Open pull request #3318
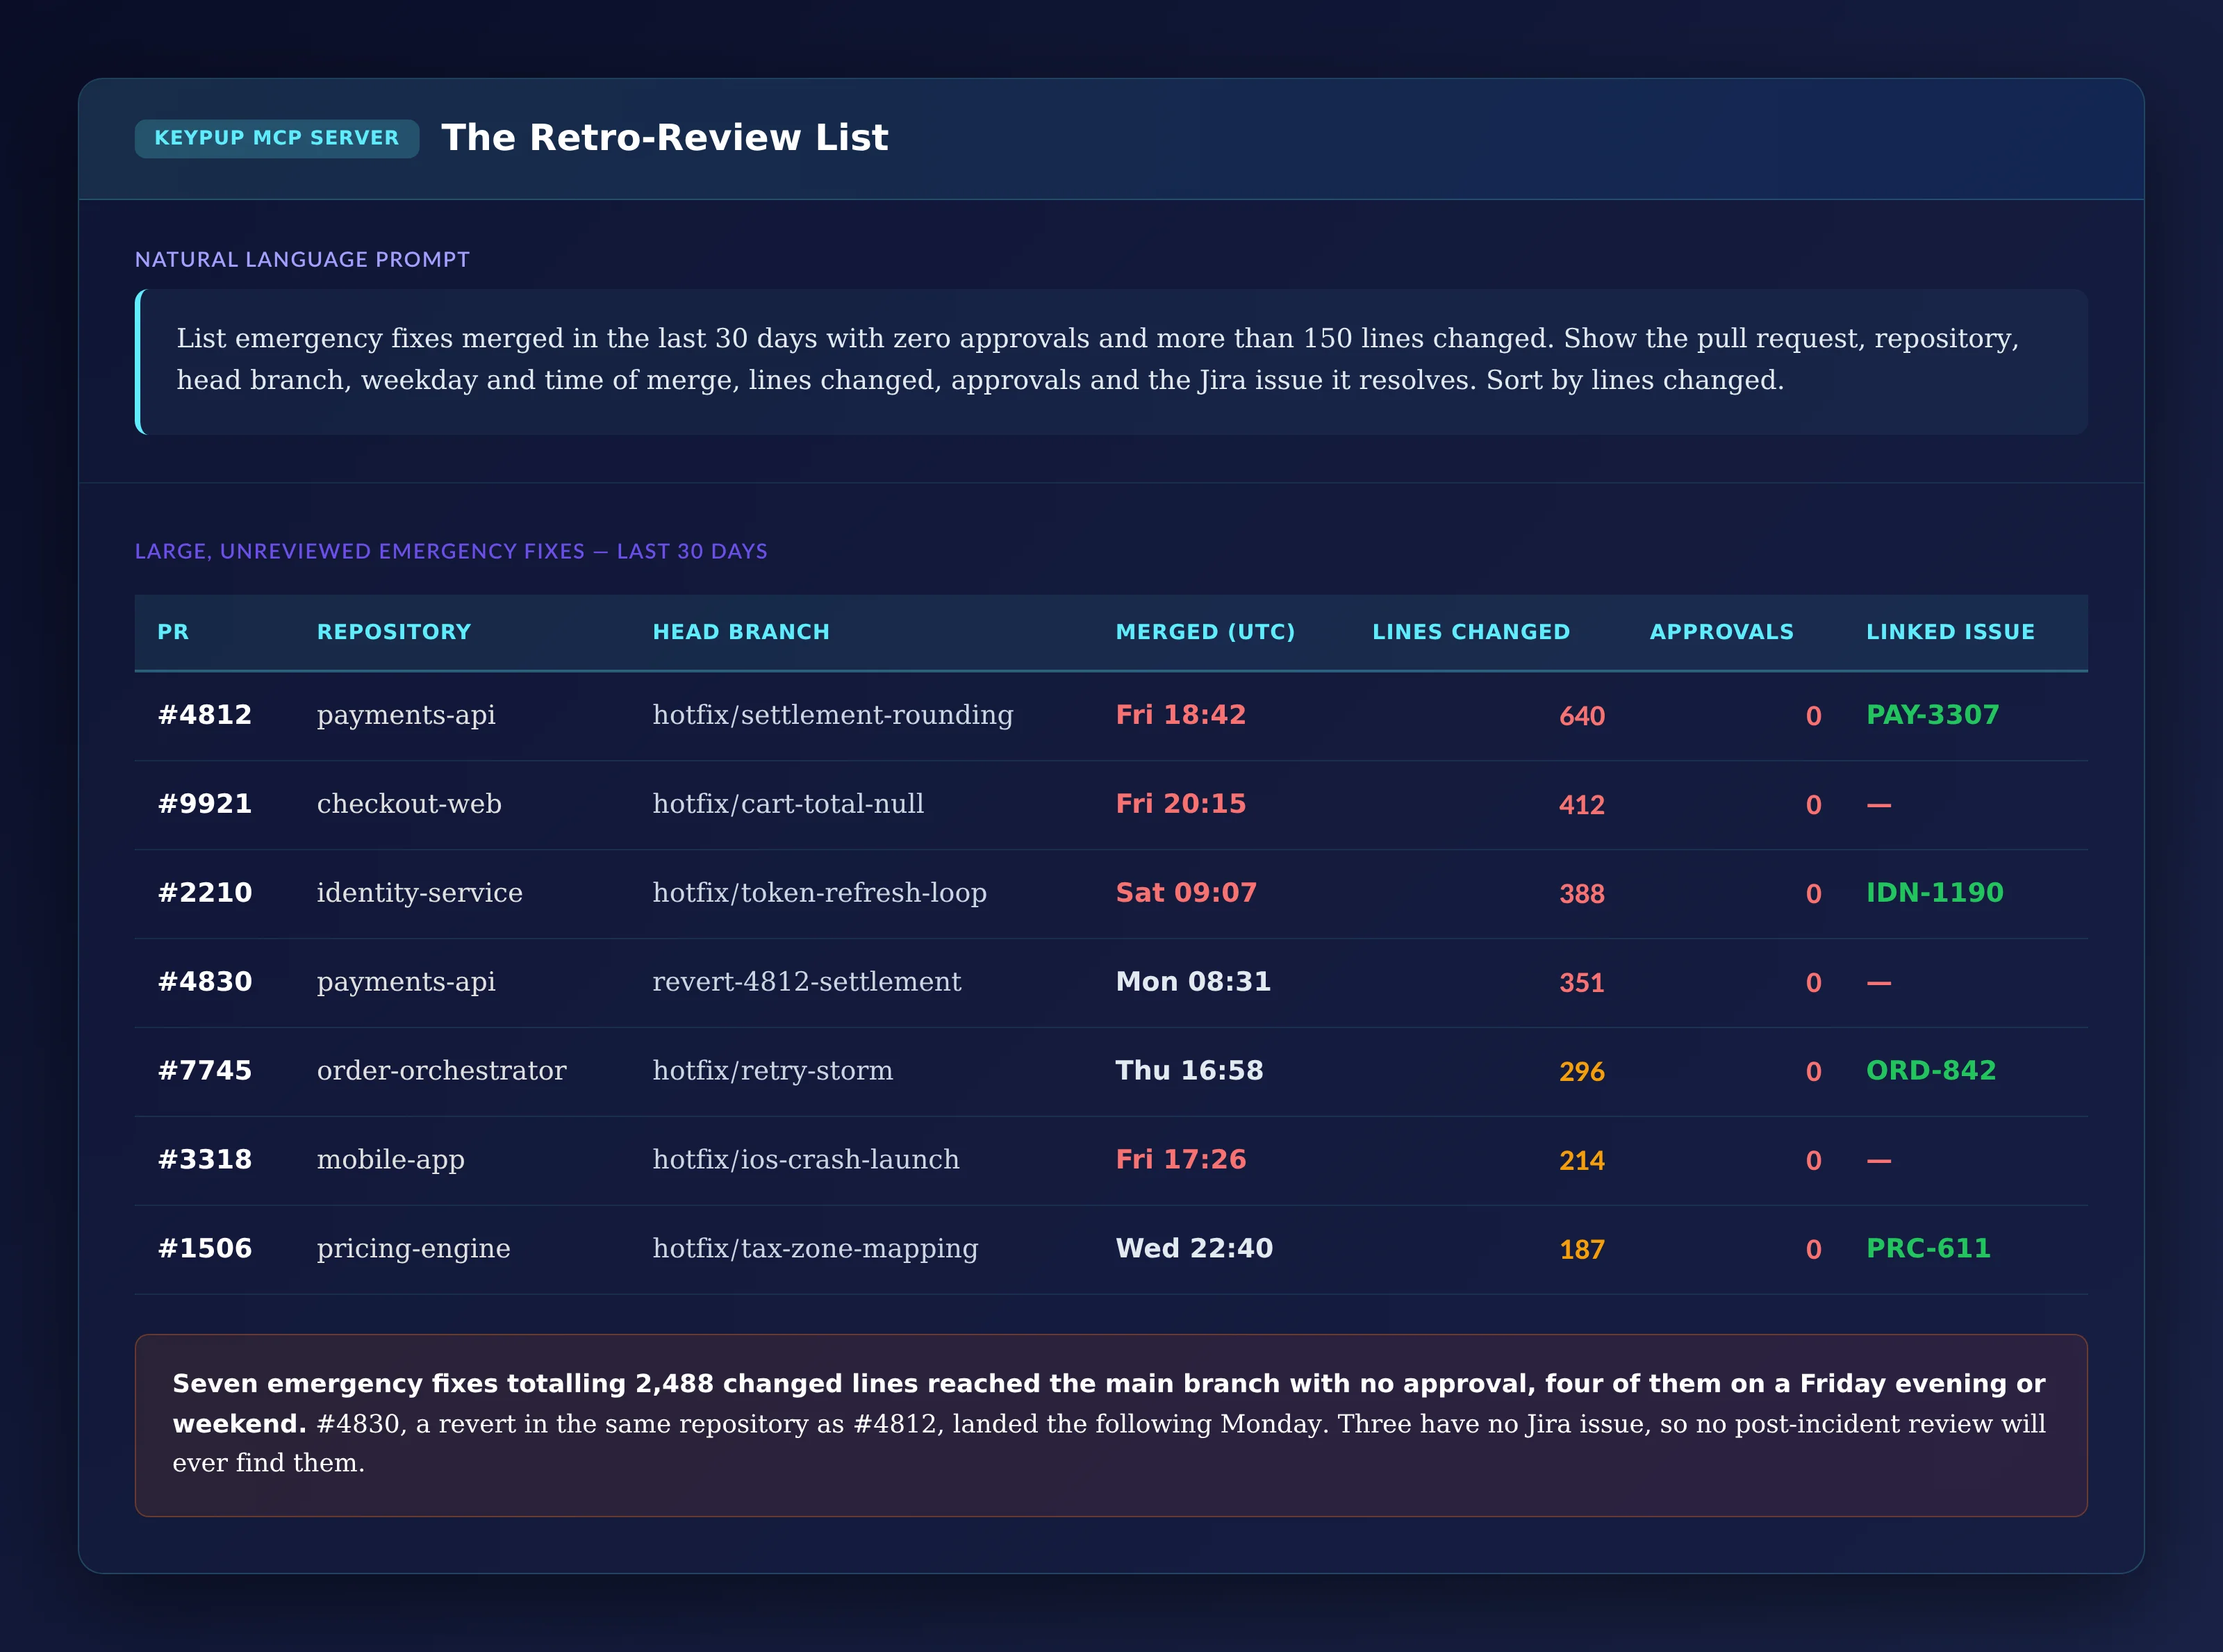2223x1652 pixels. [x=205, y=1160]
